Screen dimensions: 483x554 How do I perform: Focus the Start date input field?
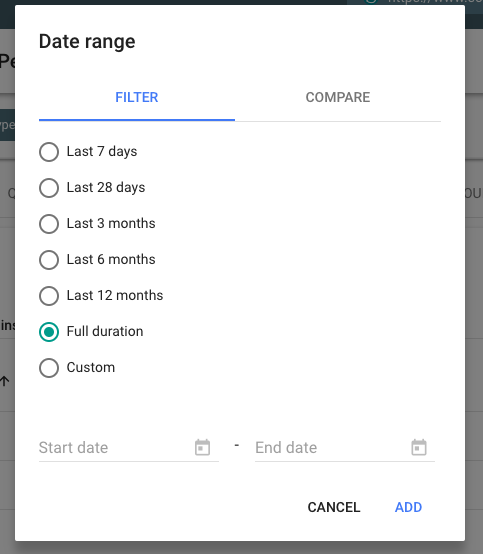pyautogui.click(x=129, y=448)
